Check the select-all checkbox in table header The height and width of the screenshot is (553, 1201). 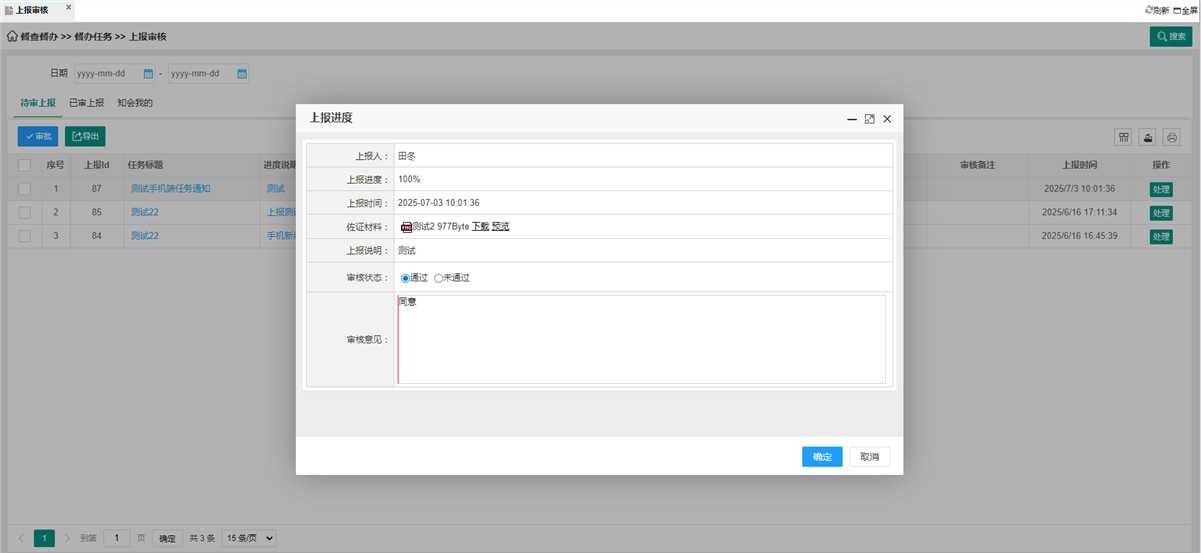coord(24,165)
